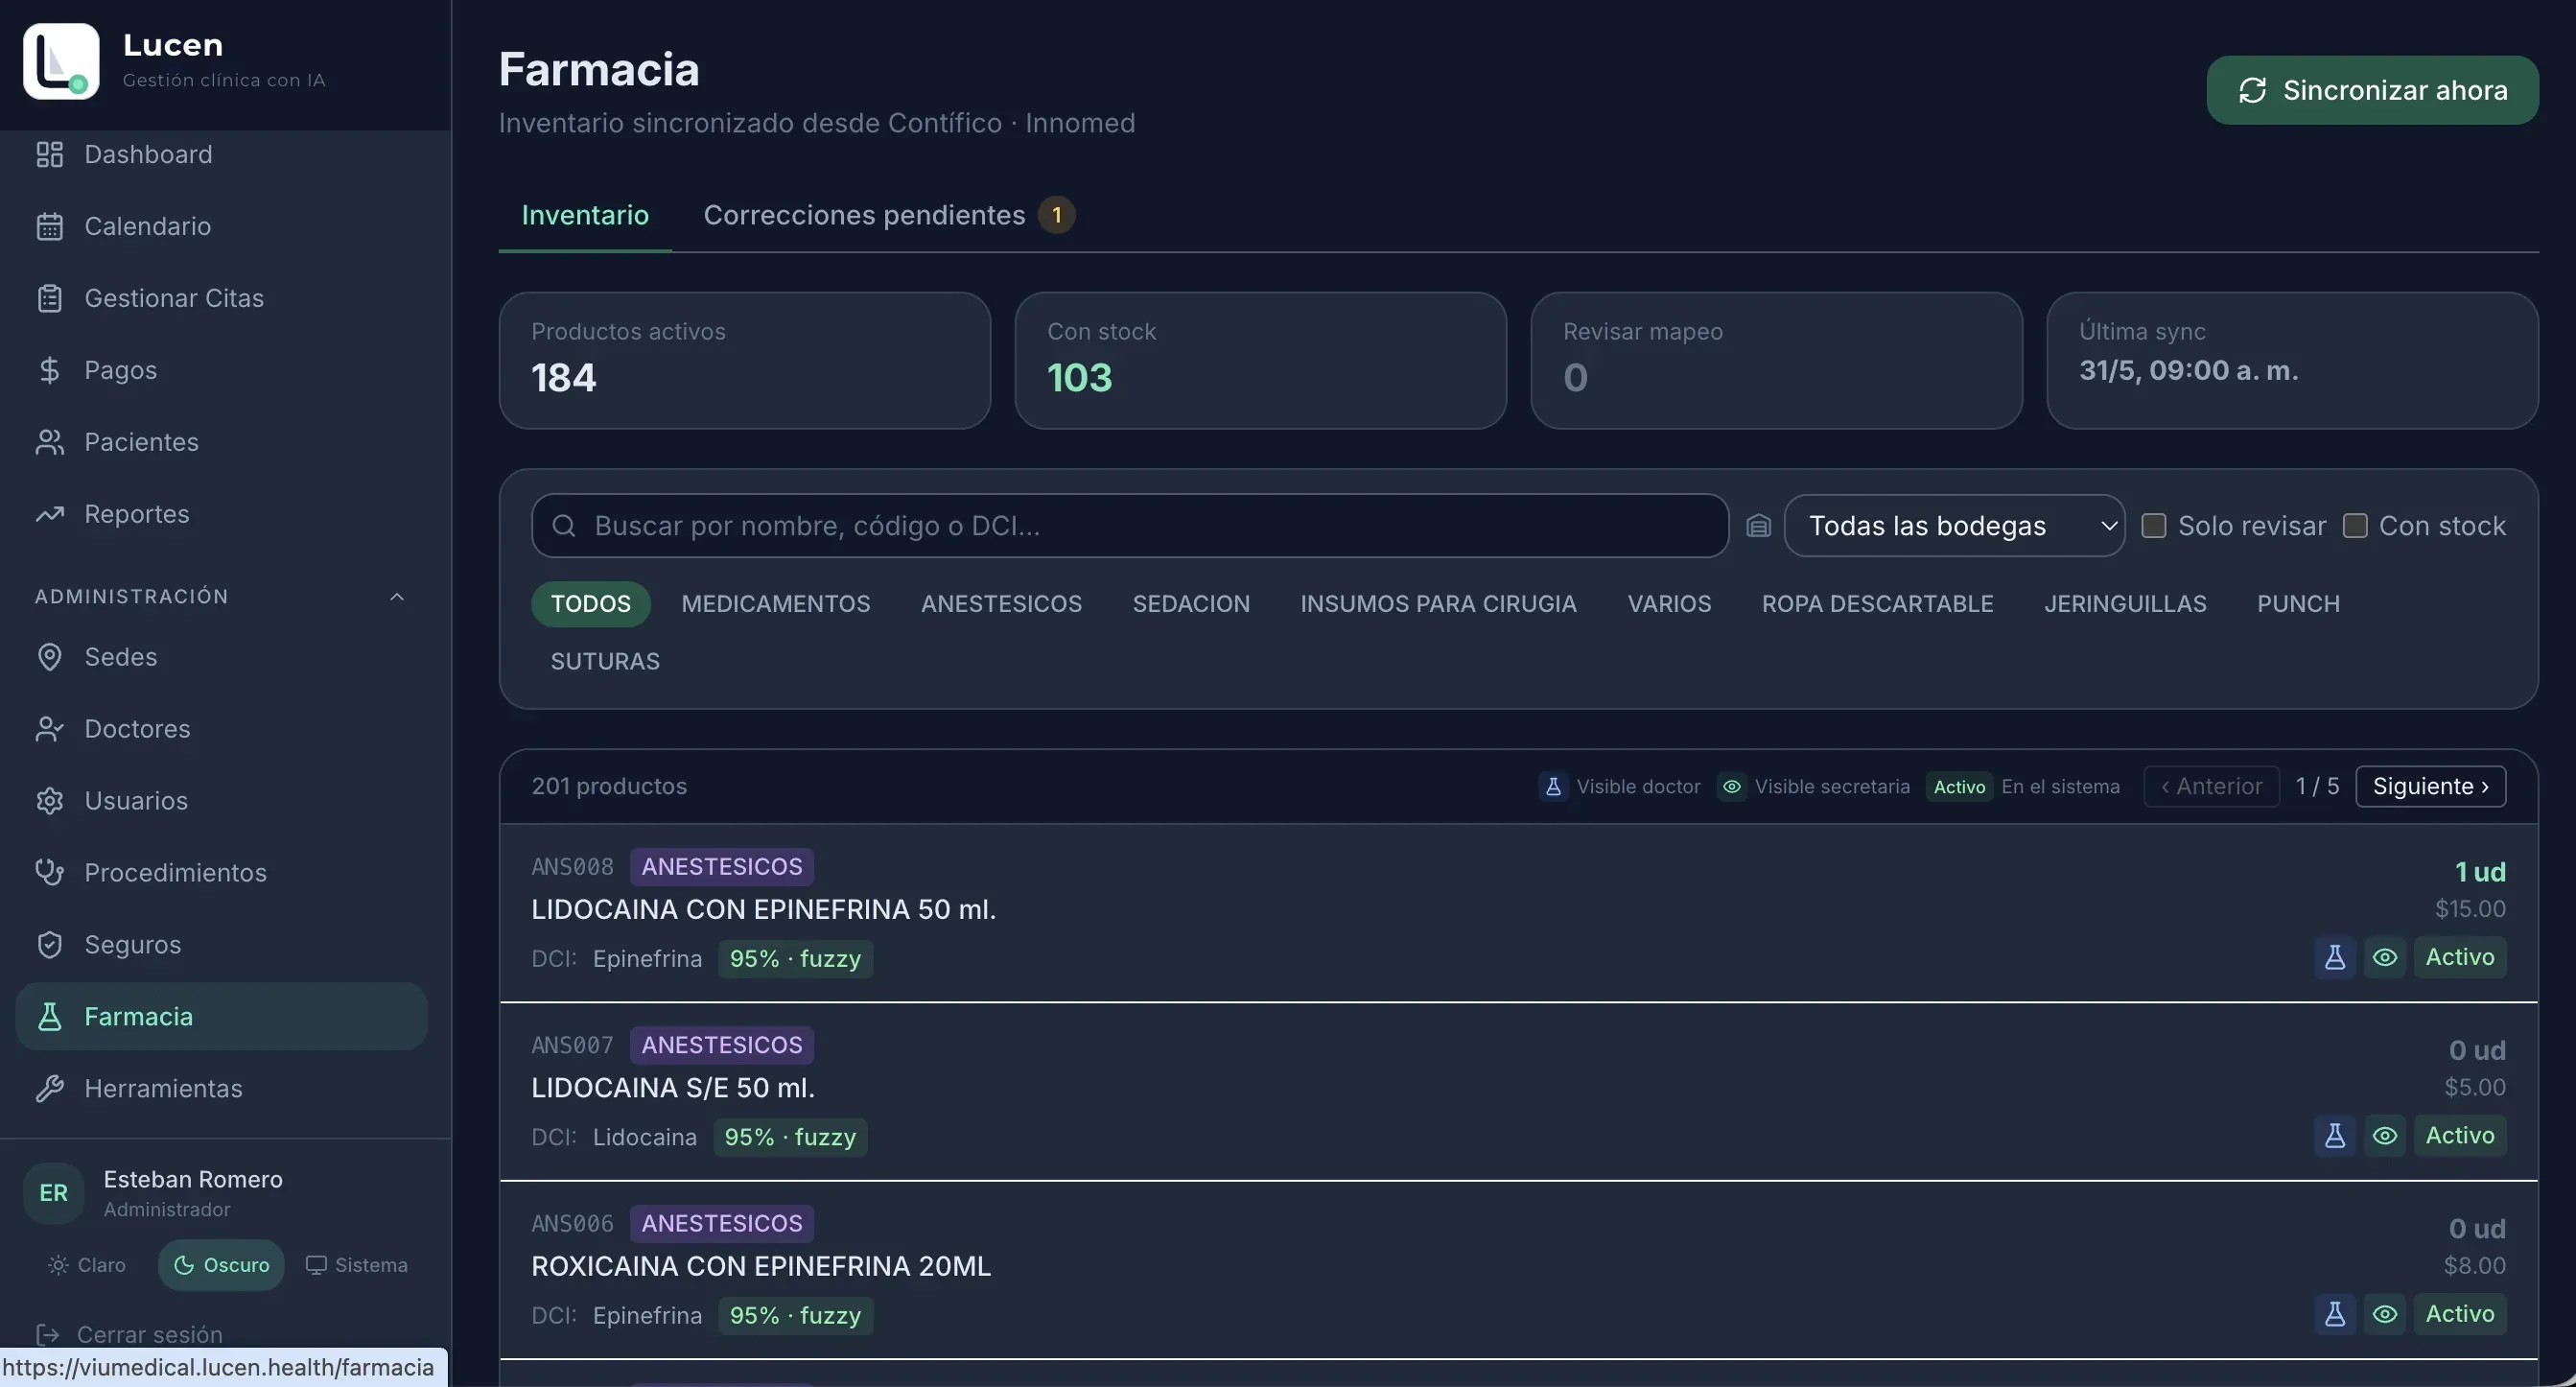Screen dimensions: 2576x1387
Task: Click the ER user avatar
Action: (x=54, y=1193)
